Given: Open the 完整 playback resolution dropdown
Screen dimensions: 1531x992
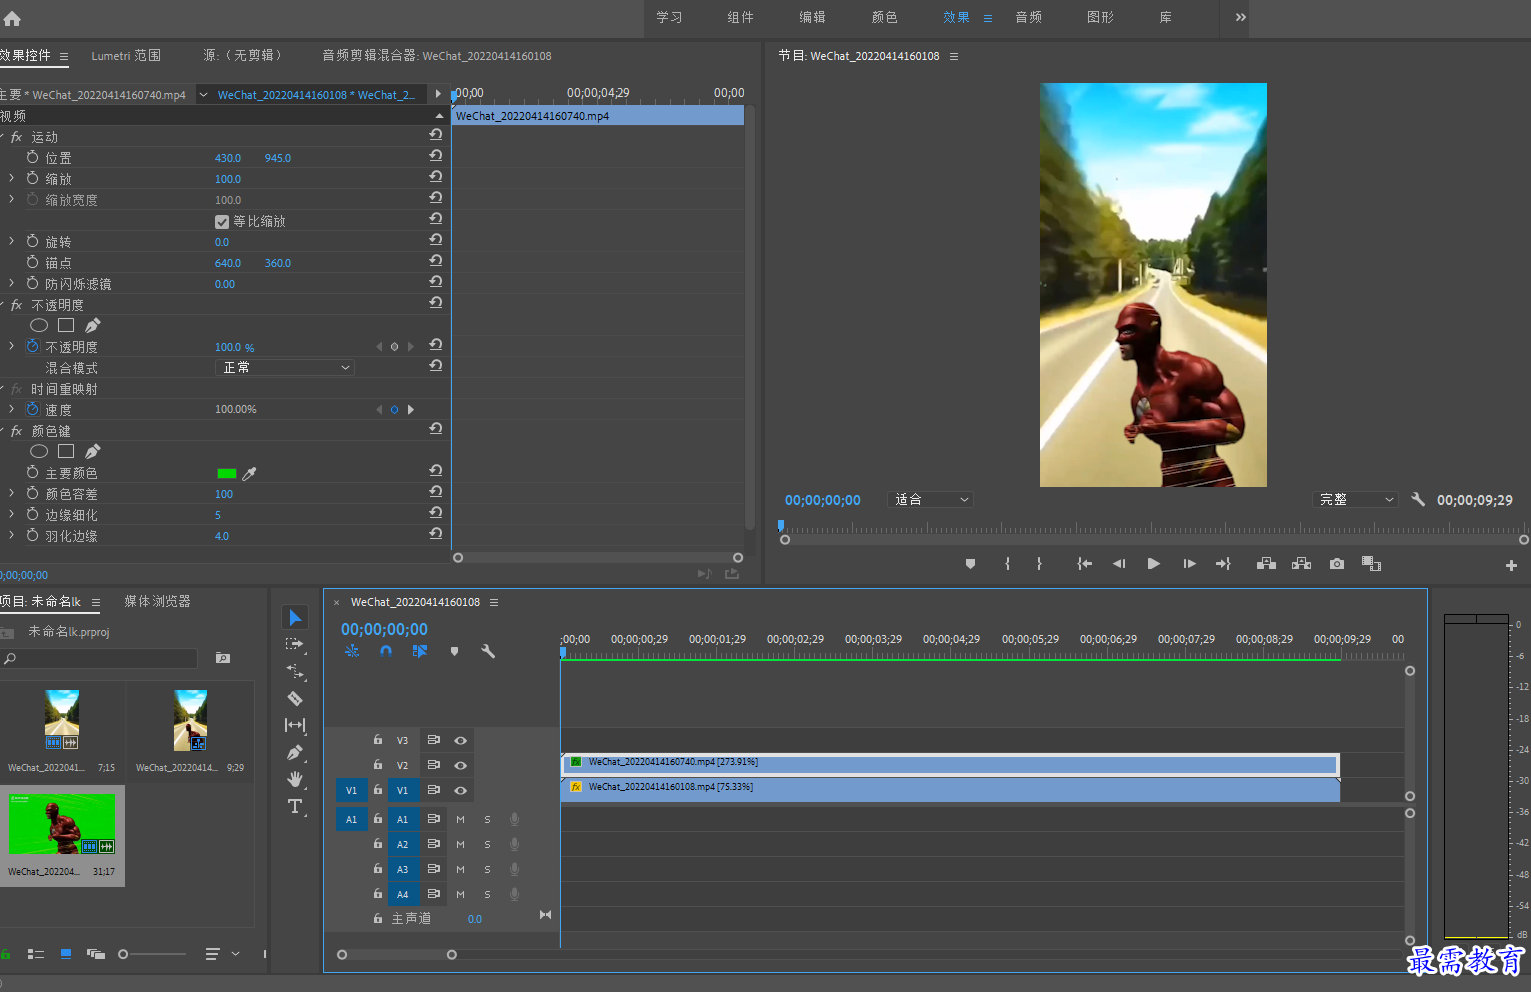Looking at the screenshot, I should (1355, 499).
